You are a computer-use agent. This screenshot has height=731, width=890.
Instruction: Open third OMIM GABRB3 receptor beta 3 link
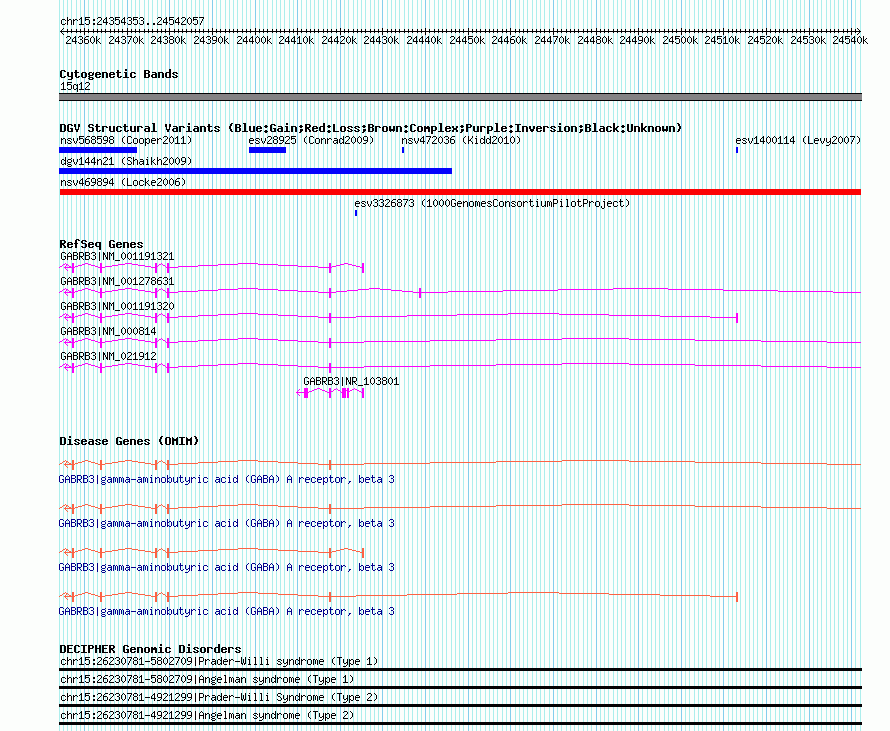[226, 568]
